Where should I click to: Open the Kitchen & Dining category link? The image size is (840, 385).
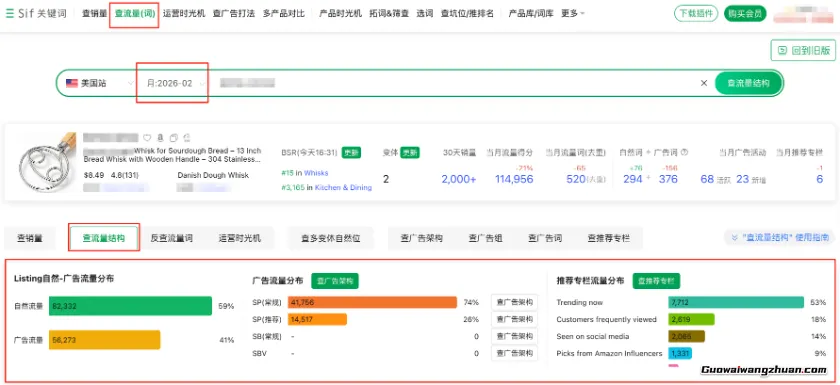coord(343,187)
